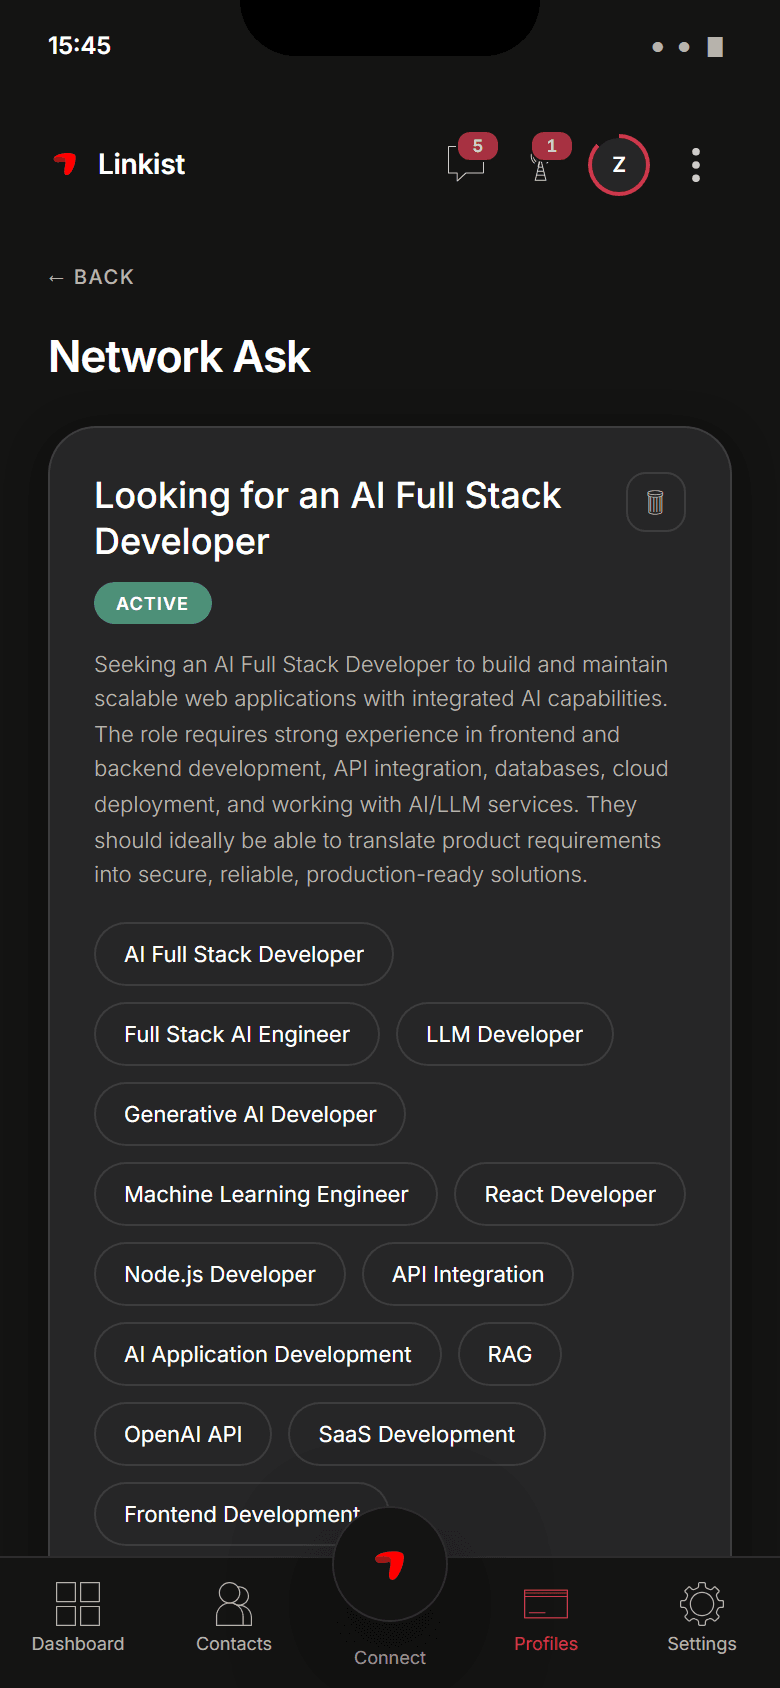Select the AI Application Development tag
Screen dimensions: 780x1688
coord(268,1354)
